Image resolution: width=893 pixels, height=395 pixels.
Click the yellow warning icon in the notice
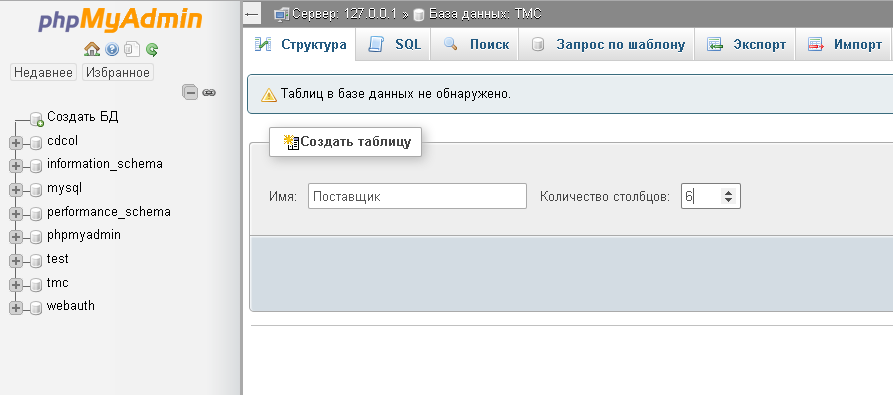269,95
